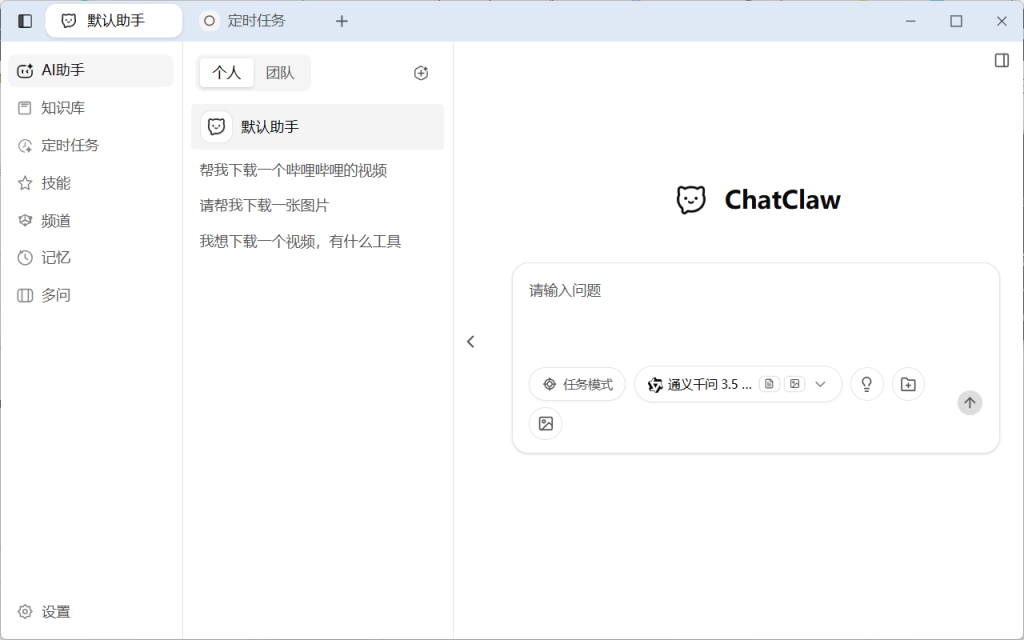Click the image upload icon below input
Image resolution: width=1024 pixels, height=640 pixels.
pos(546,423)
